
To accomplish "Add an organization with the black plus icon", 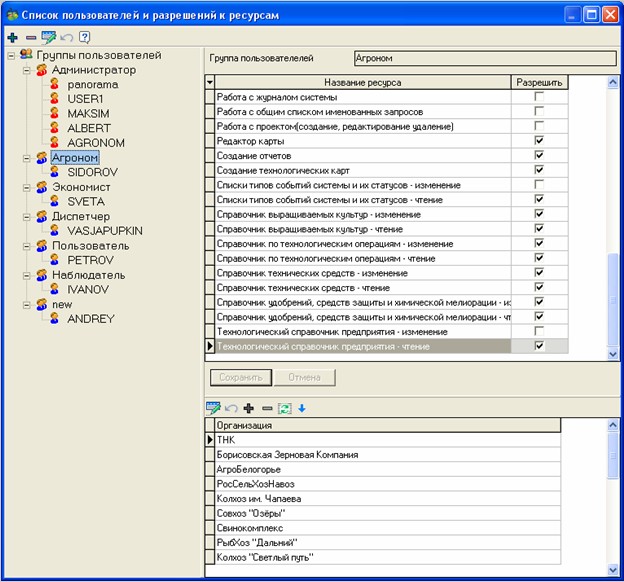I will click(248, 408).
